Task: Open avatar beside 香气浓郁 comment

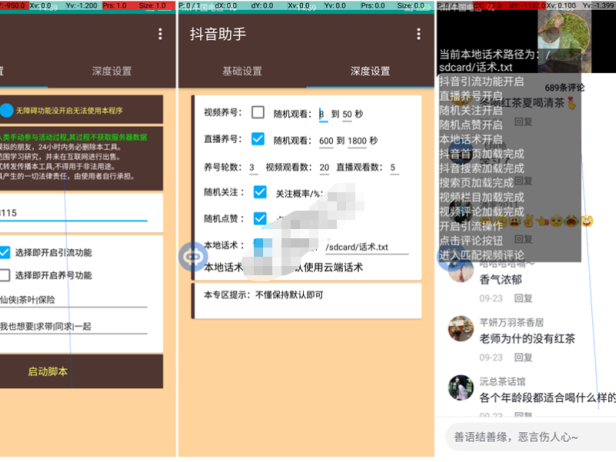Action: tap(460, 270)
